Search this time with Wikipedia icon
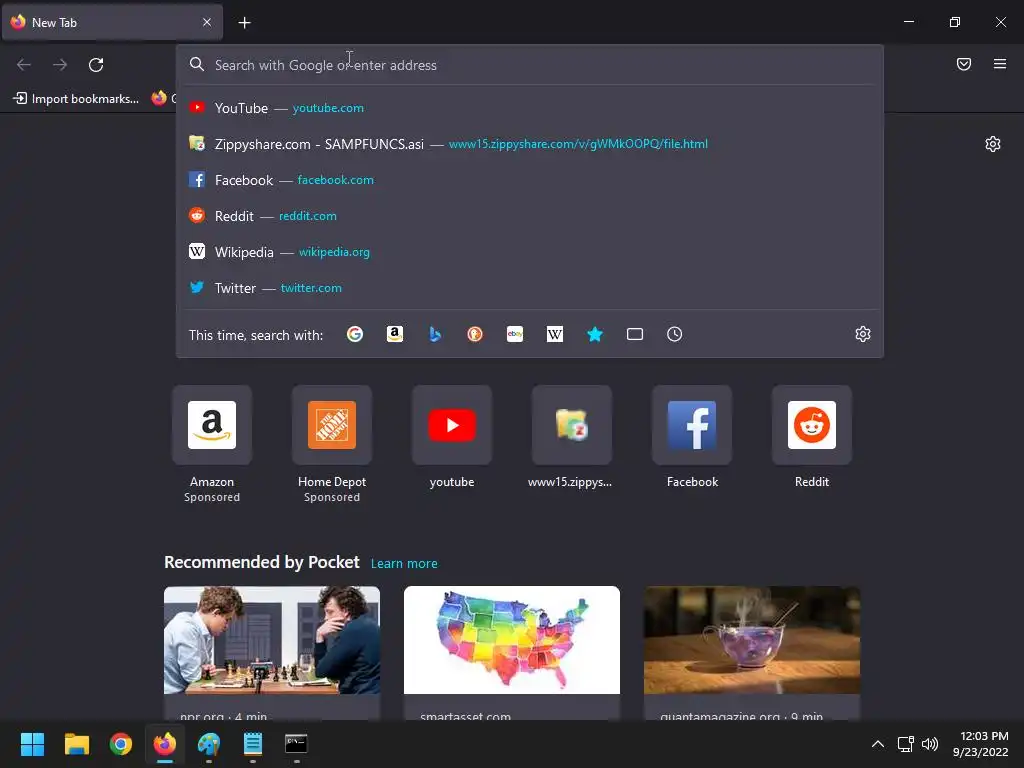 click(x=554, y=334)
